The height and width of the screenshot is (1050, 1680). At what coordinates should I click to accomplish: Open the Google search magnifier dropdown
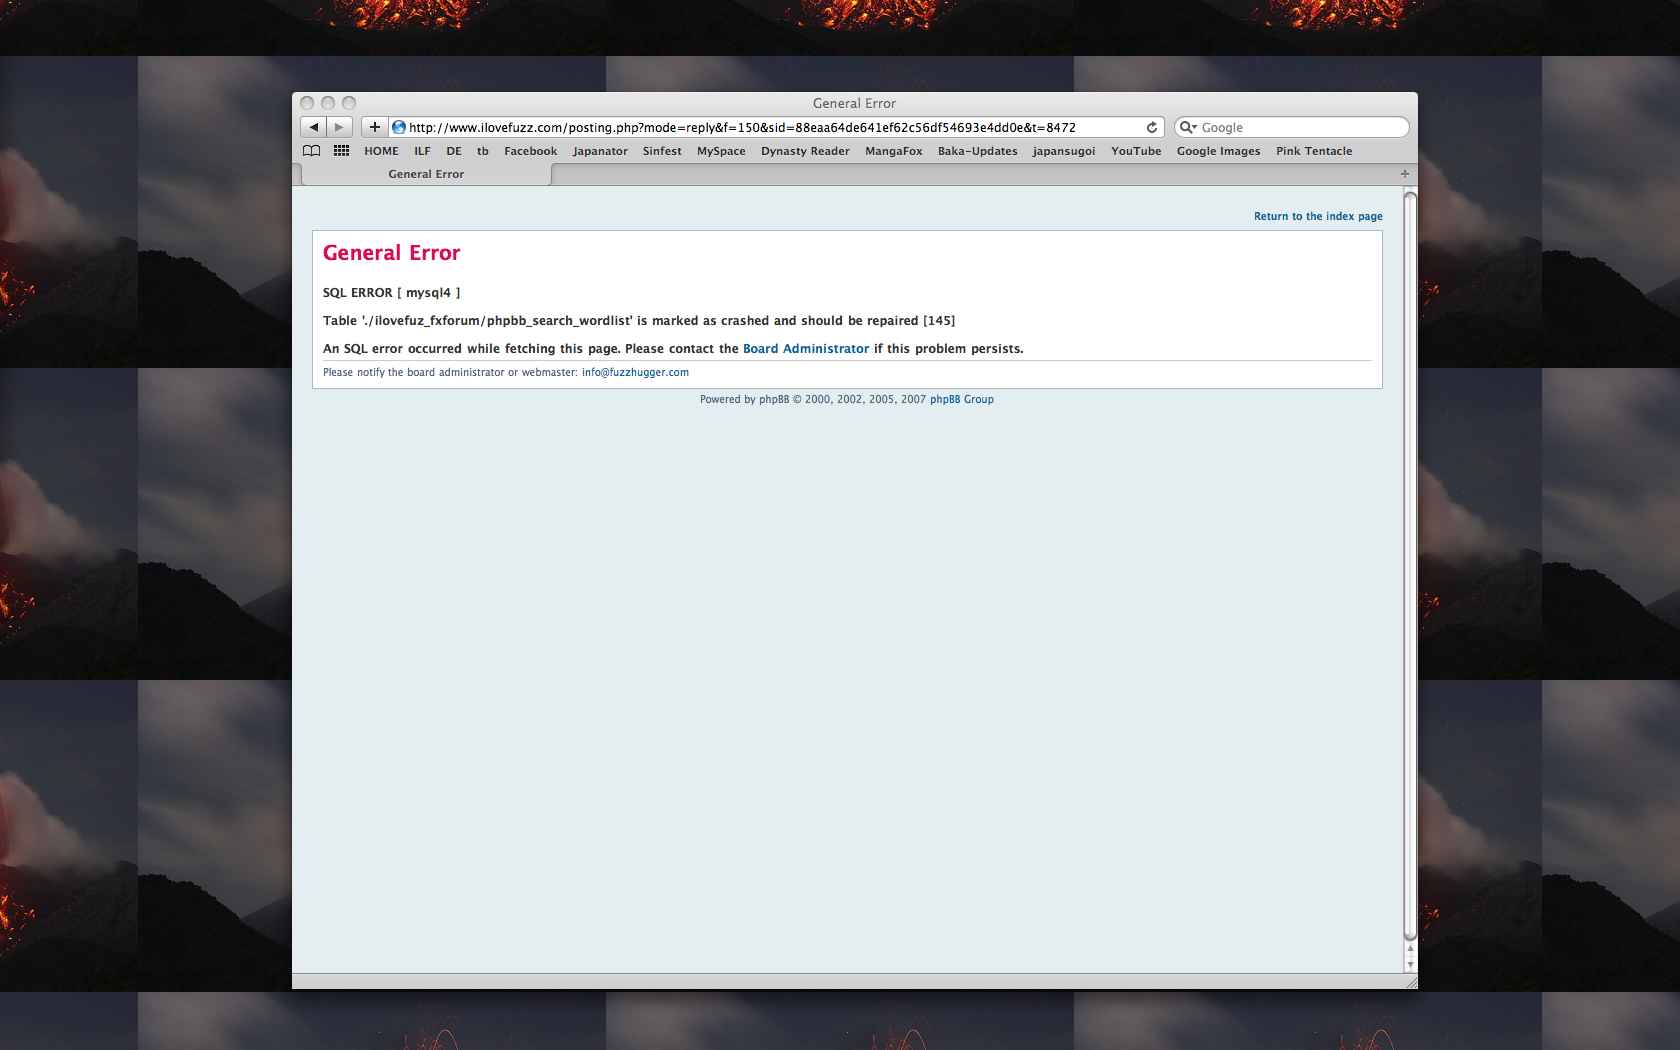[1188, 127]
